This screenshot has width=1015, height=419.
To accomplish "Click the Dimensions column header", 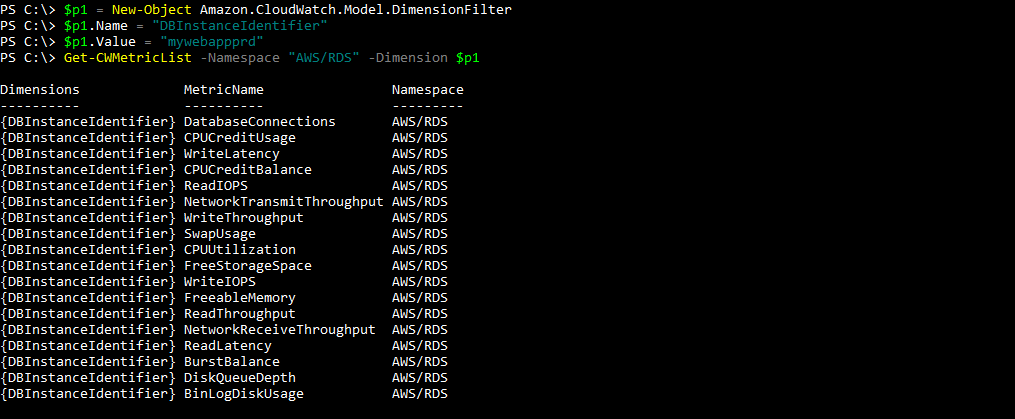I will (x=40, y=90).
